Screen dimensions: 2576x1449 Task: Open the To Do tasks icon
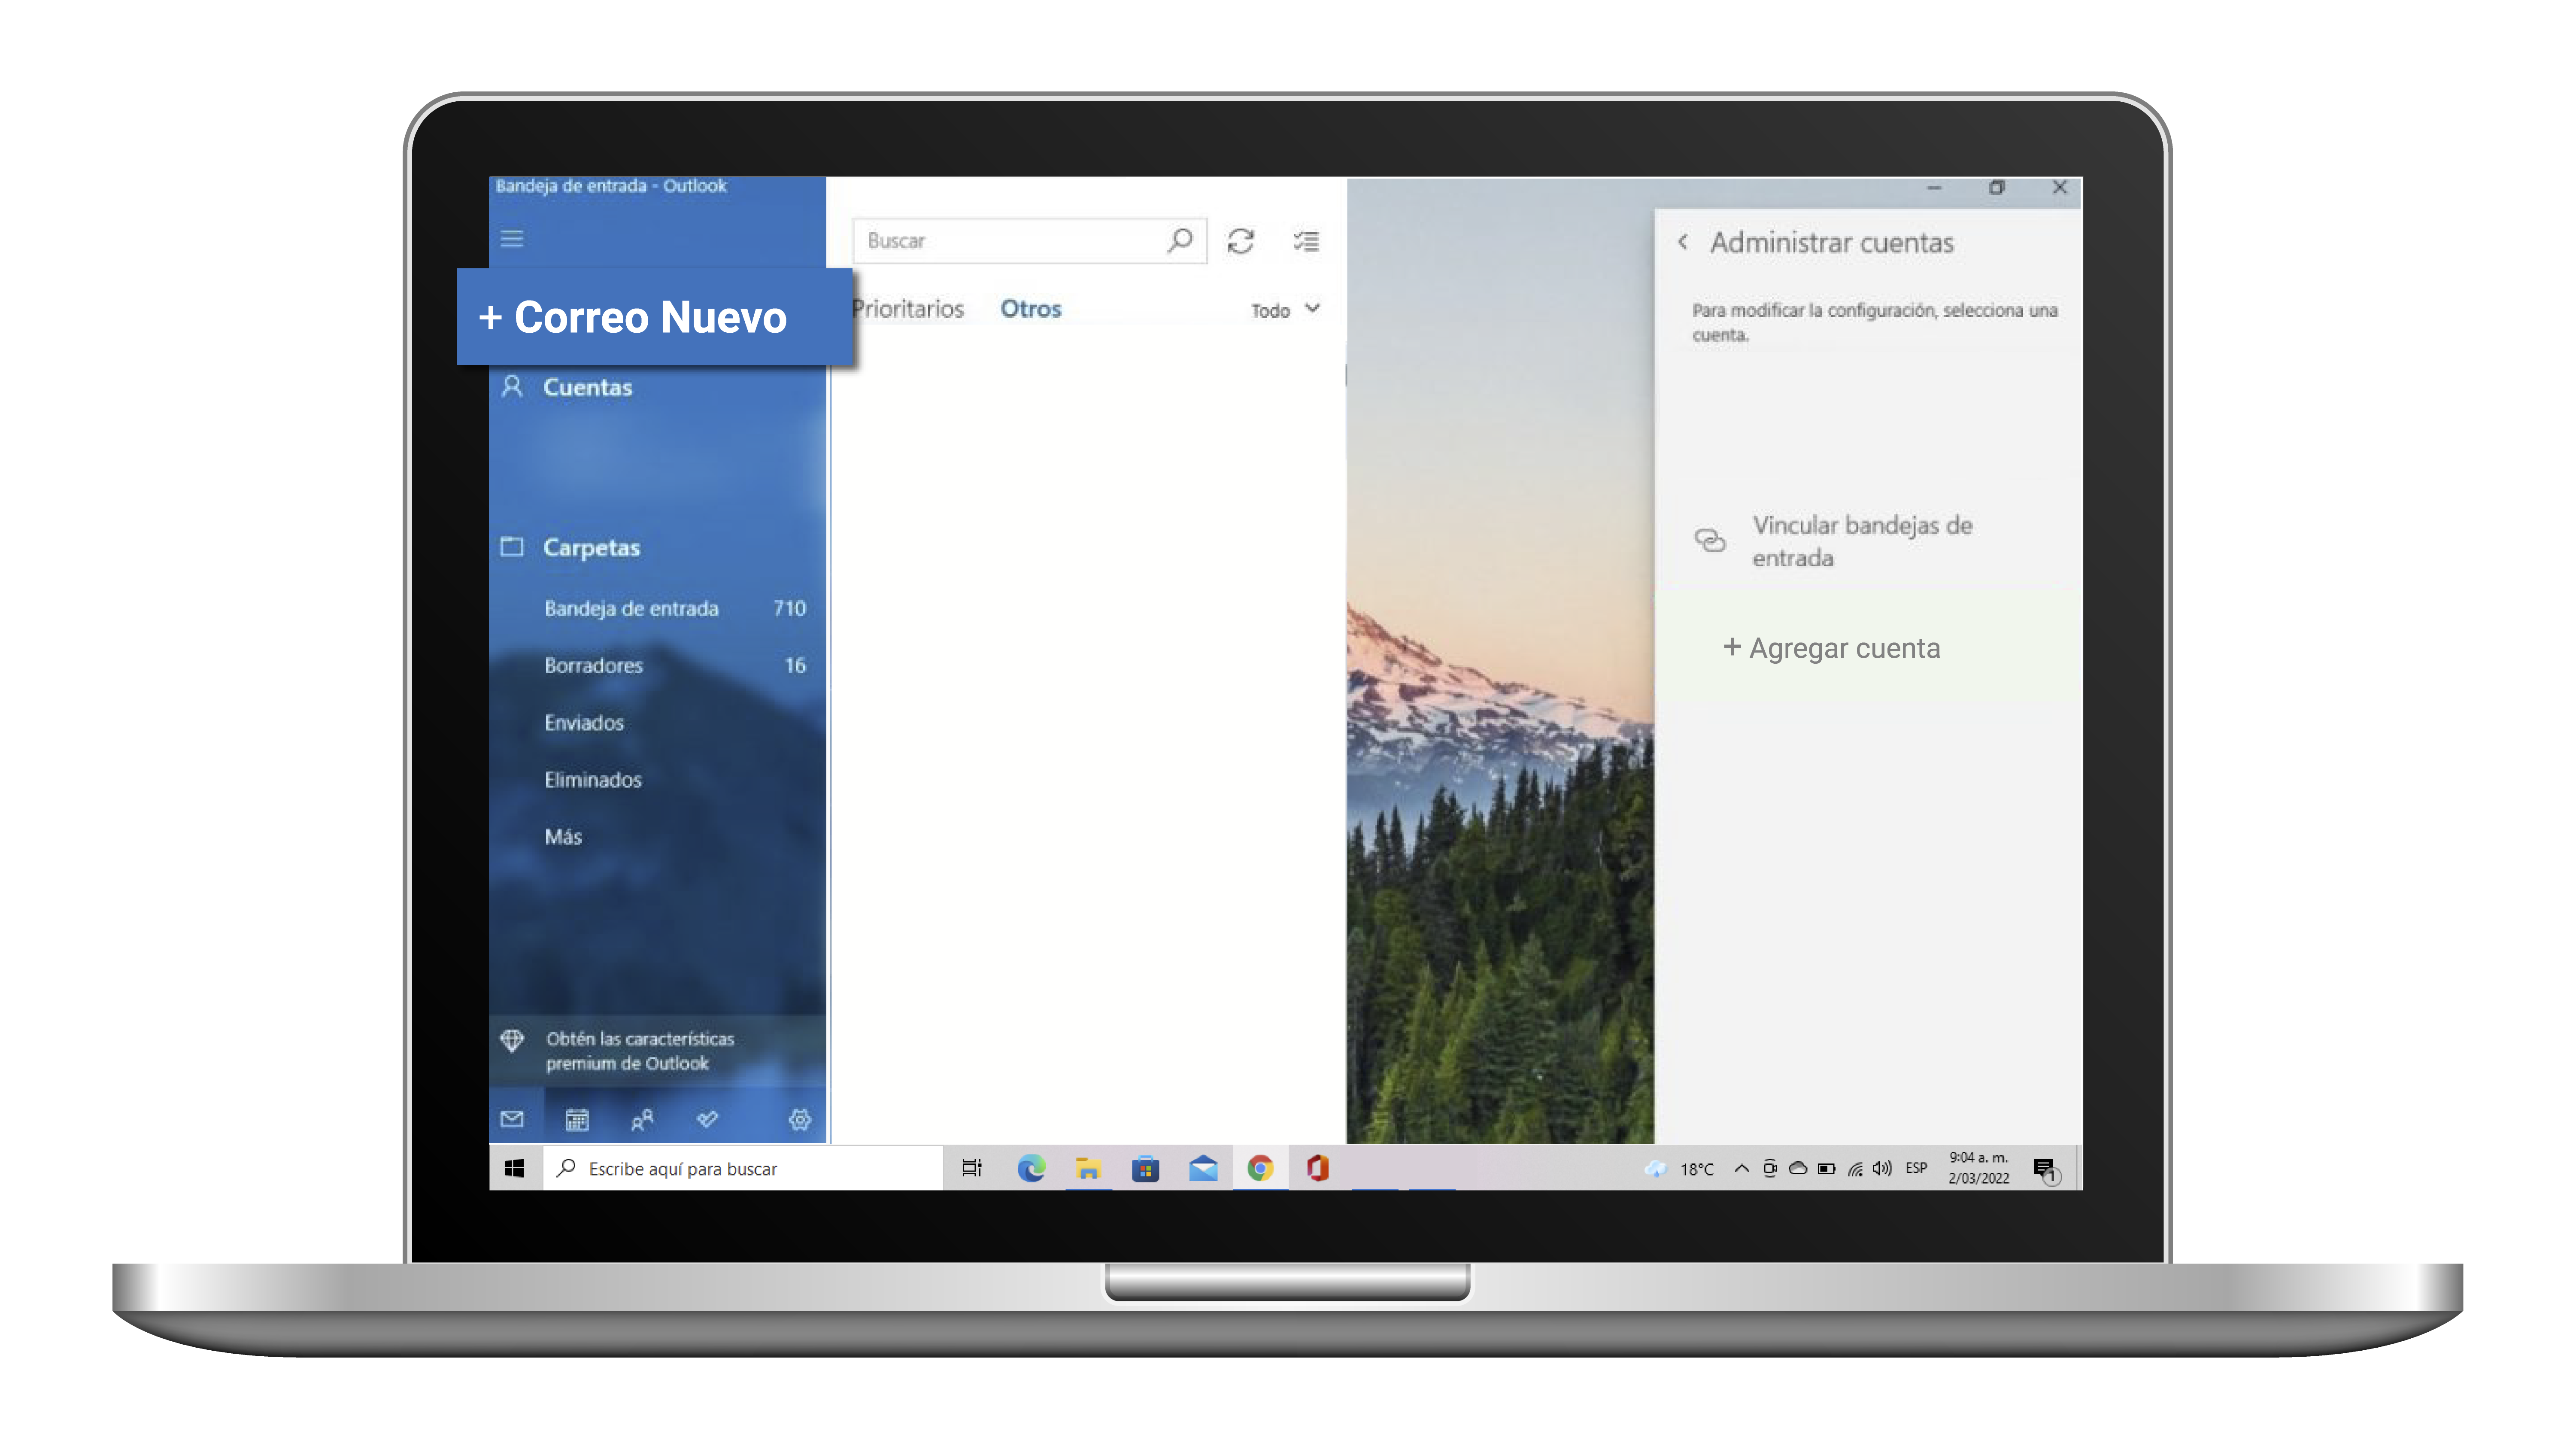(x=707, y=1119)
